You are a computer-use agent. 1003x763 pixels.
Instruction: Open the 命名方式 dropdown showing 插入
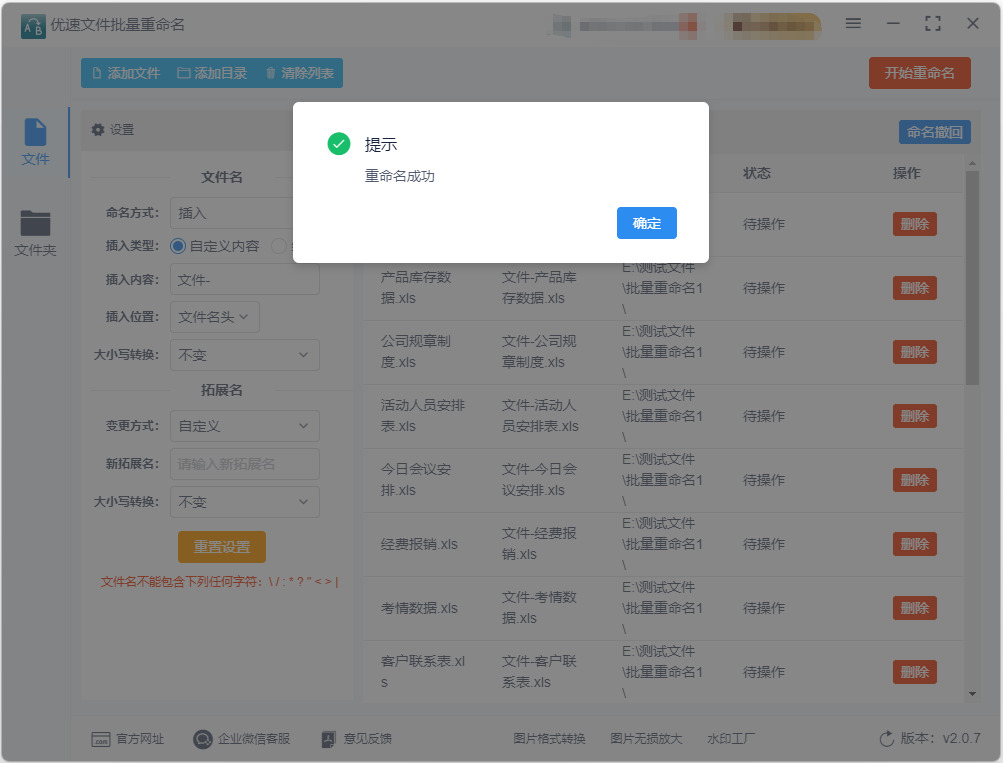click(232, 213)
